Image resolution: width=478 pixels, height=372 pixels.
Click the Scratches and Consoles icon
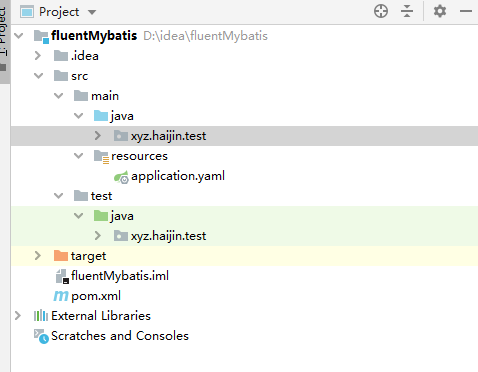pyautogui.click(x=41, y=336)
